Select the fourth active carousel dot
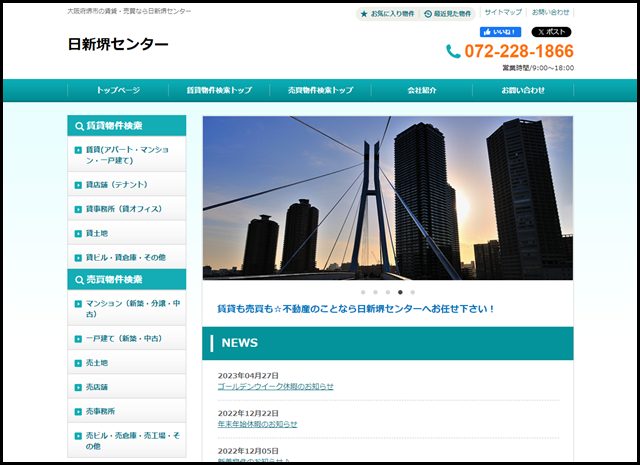 (x=400, y=292)
